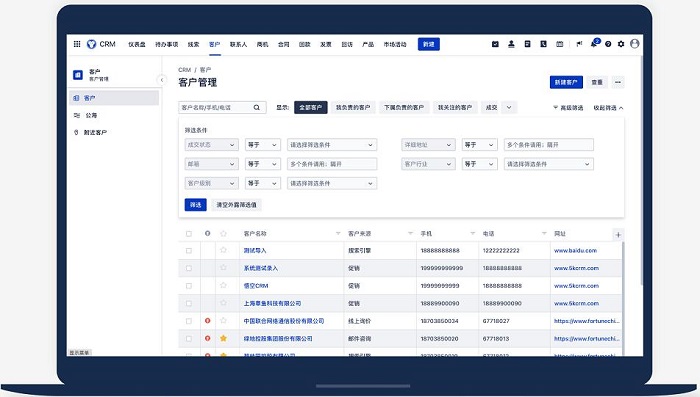Viewport: 700px width, 397px height.
Task: Tick the checkbox for 测试导入 row
Action: [189, 251]
